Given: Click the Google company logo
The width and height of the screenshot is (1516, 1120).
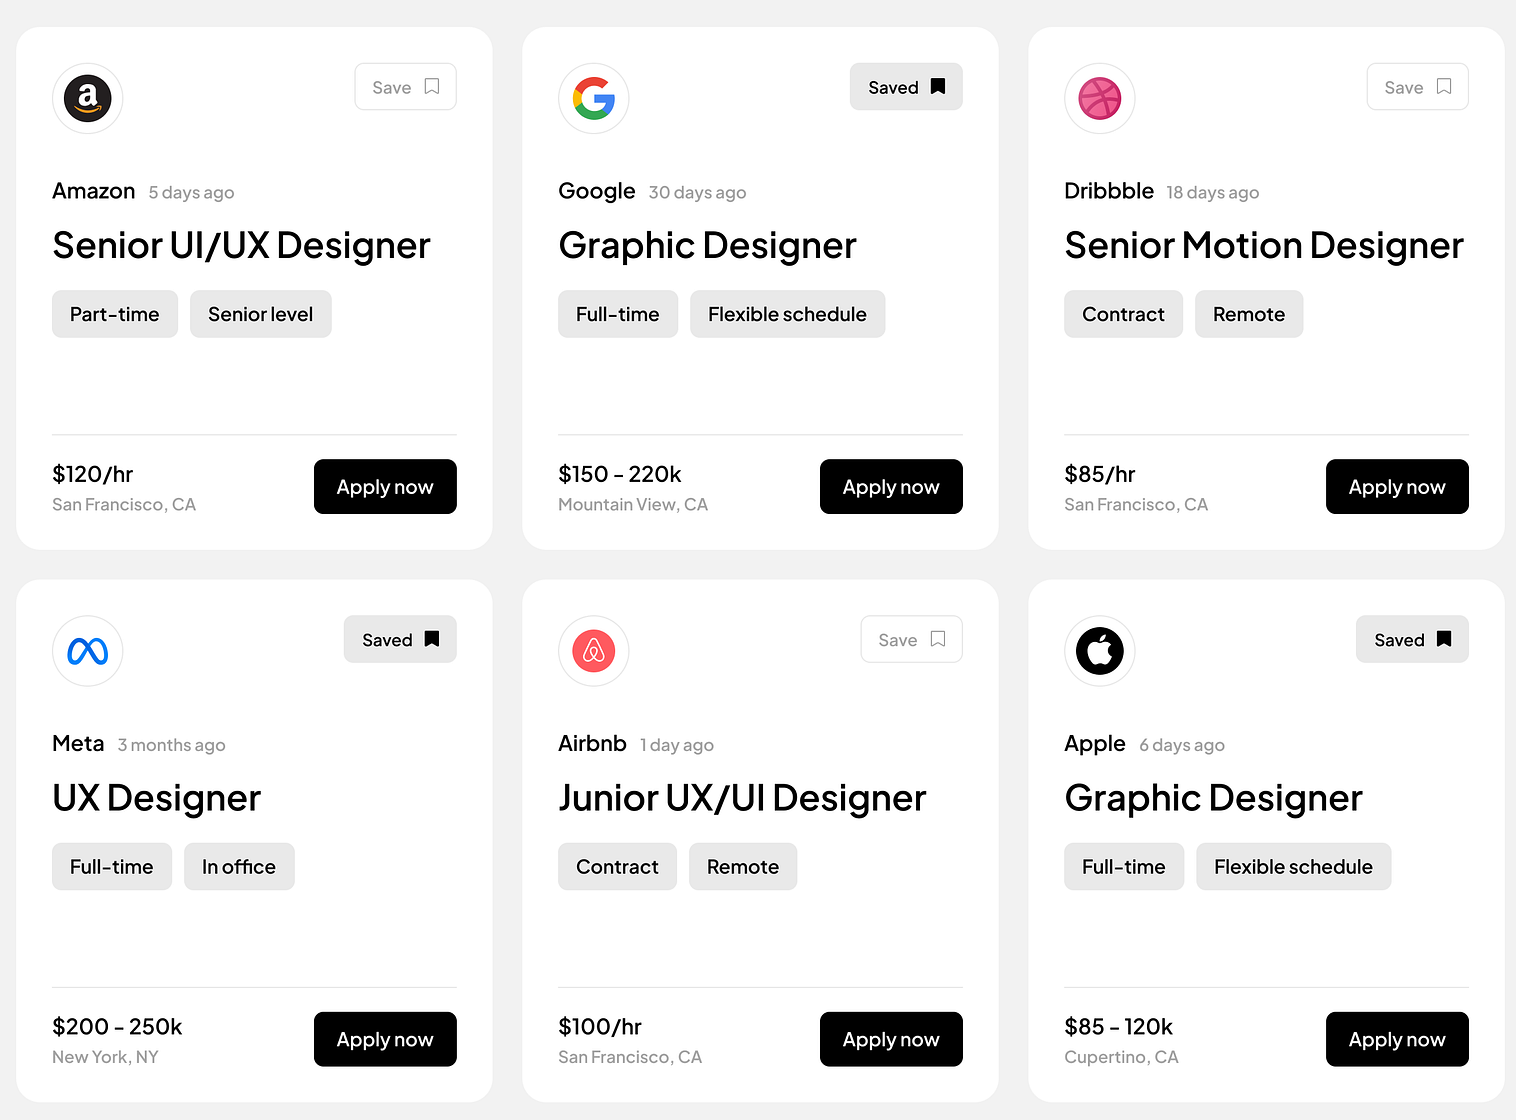Looking at the screenshot, I should (594, 98).
